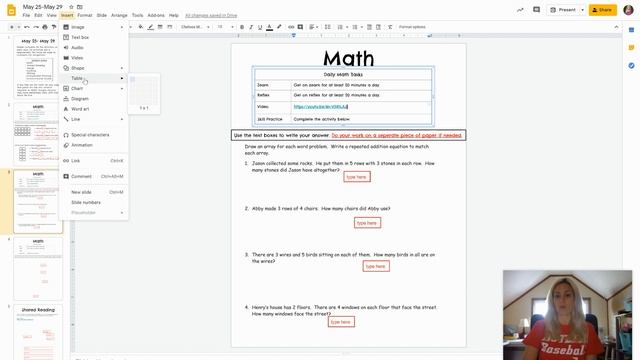Click the type here box under question 1
The width and height of the screenshot is (640, 360).
pos(357,177)
